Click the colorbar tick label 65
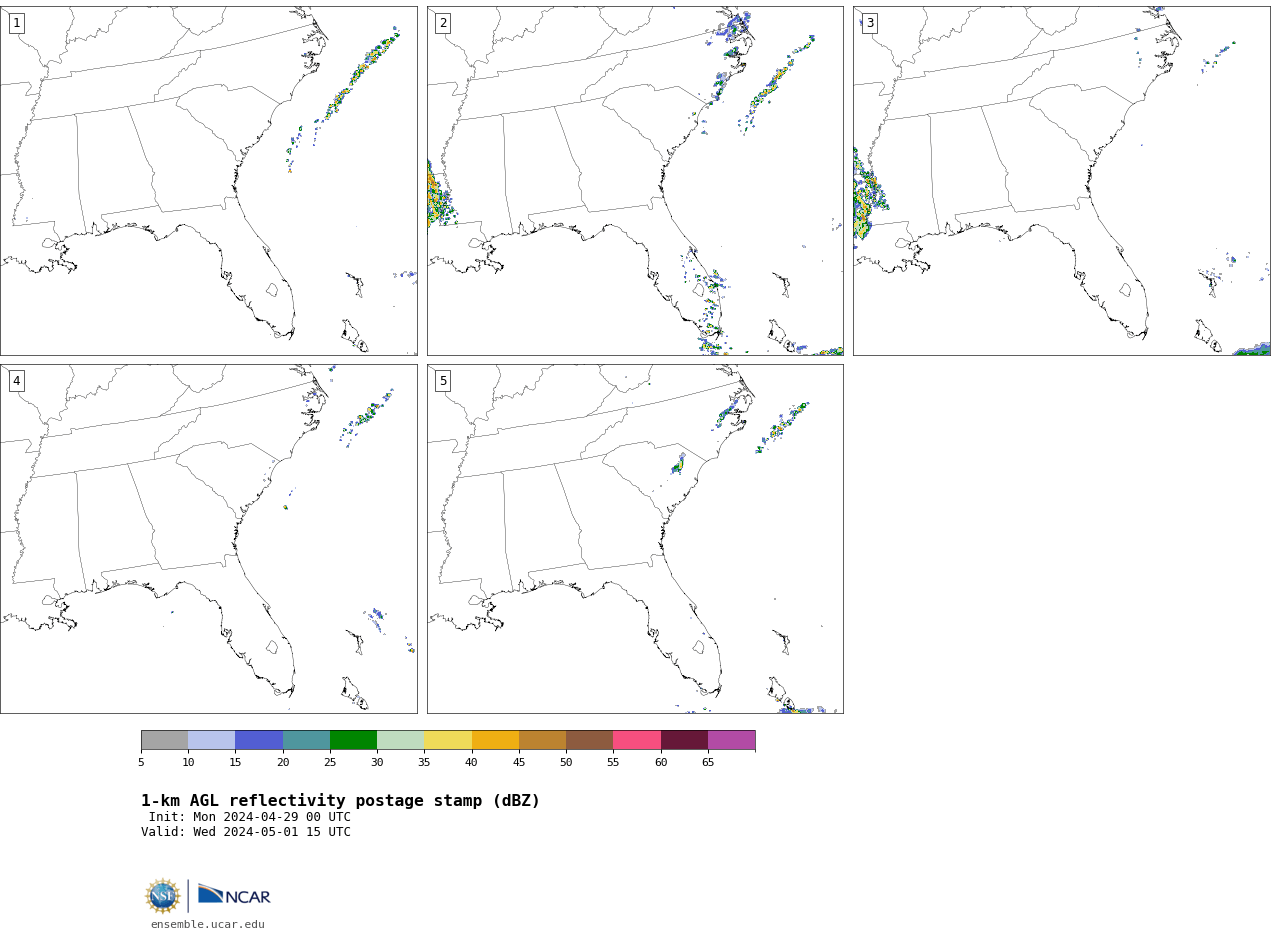This screenshot has width=1280, height=936. point(708,762)
